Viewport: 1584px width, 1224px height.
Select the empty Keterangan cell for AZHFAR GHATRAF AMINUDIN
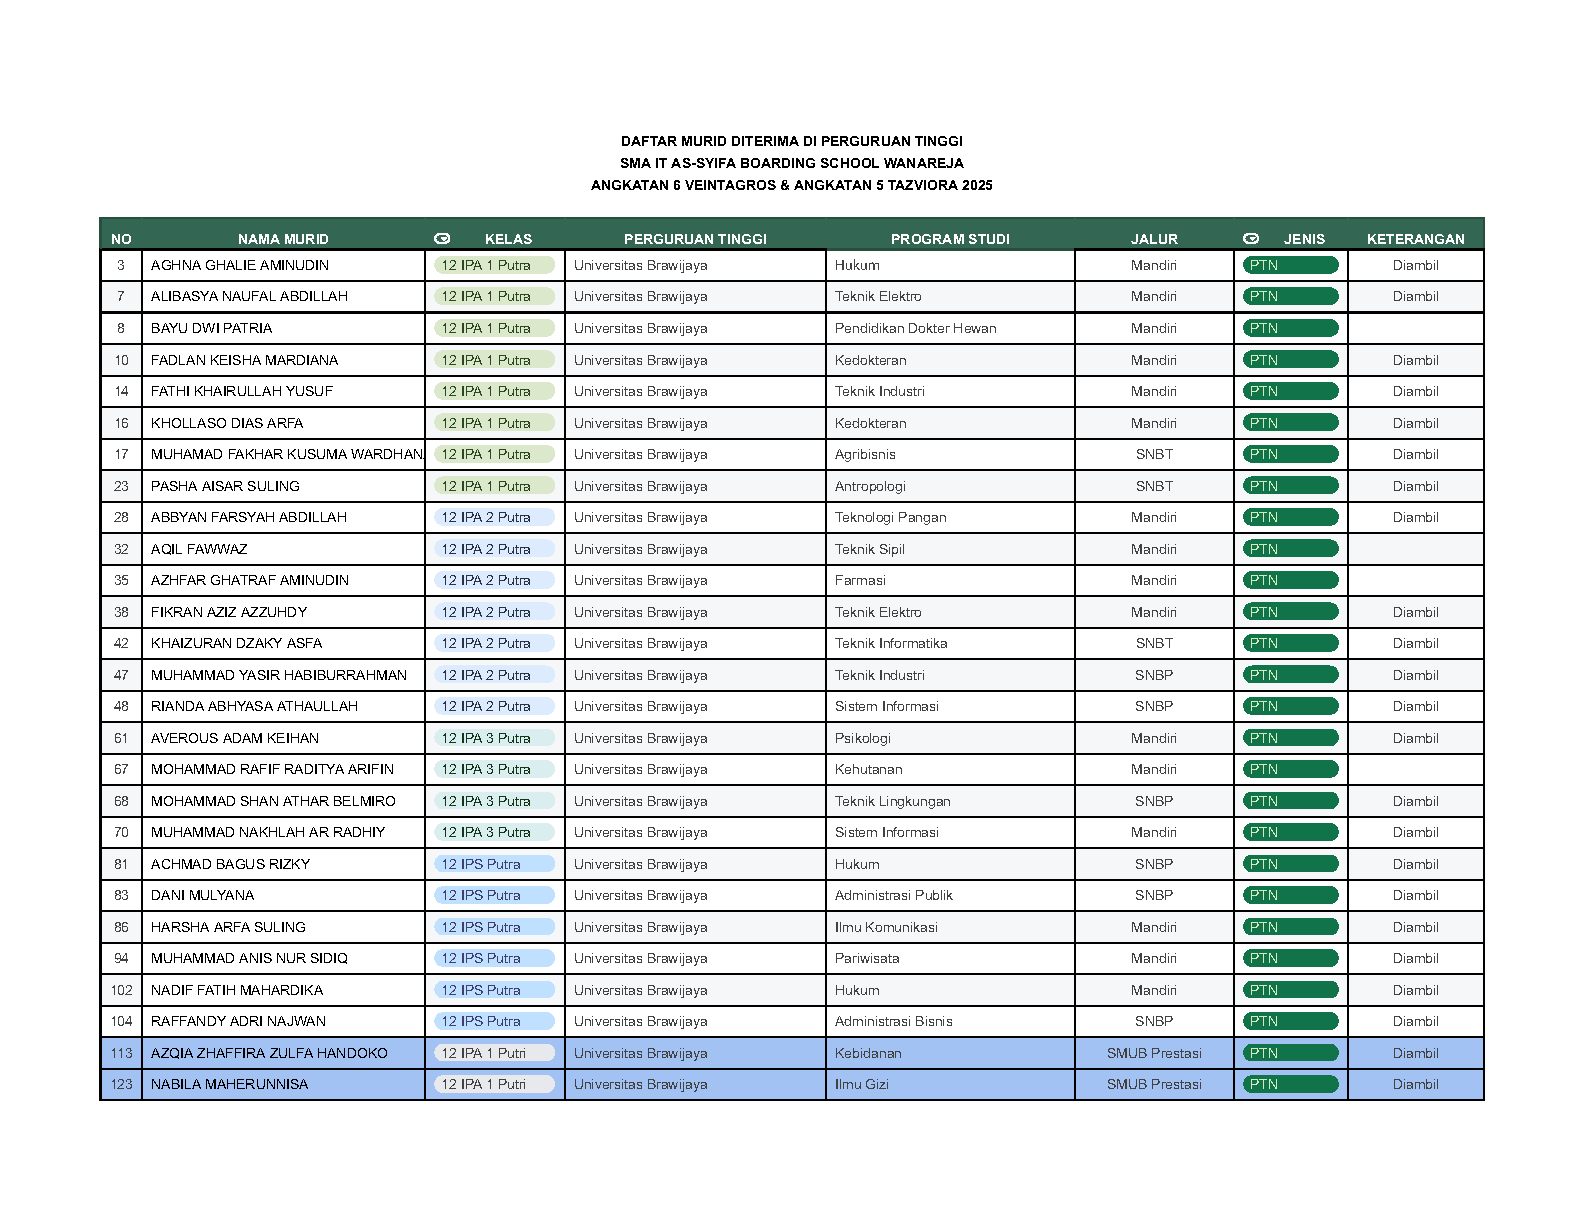(1415, 581)
